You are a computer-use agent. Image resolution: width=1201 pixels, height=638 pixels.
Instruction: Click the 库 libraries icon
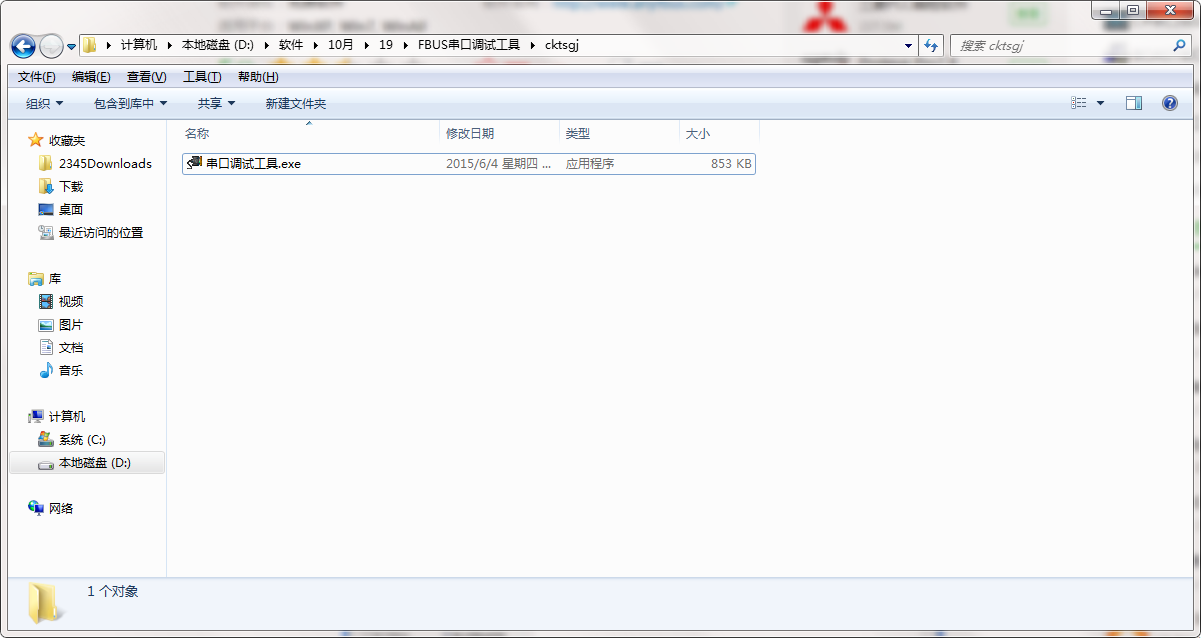(x=36, y=278)
